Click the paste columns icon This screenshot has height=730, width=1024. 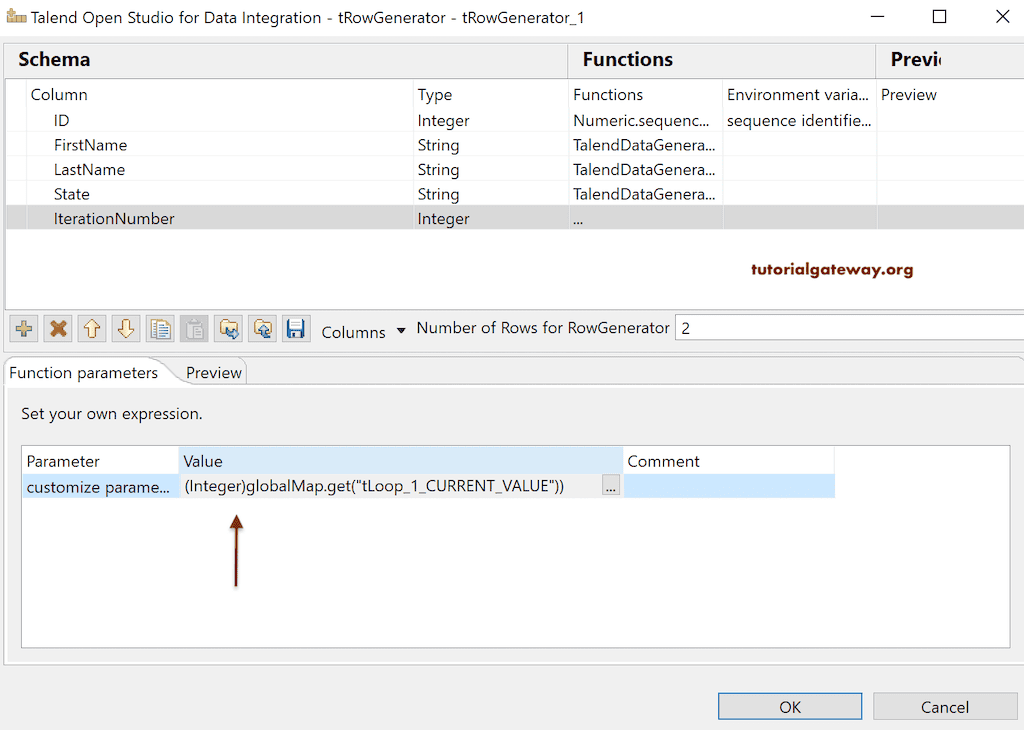pyautogui.click(x=194, y=328)
